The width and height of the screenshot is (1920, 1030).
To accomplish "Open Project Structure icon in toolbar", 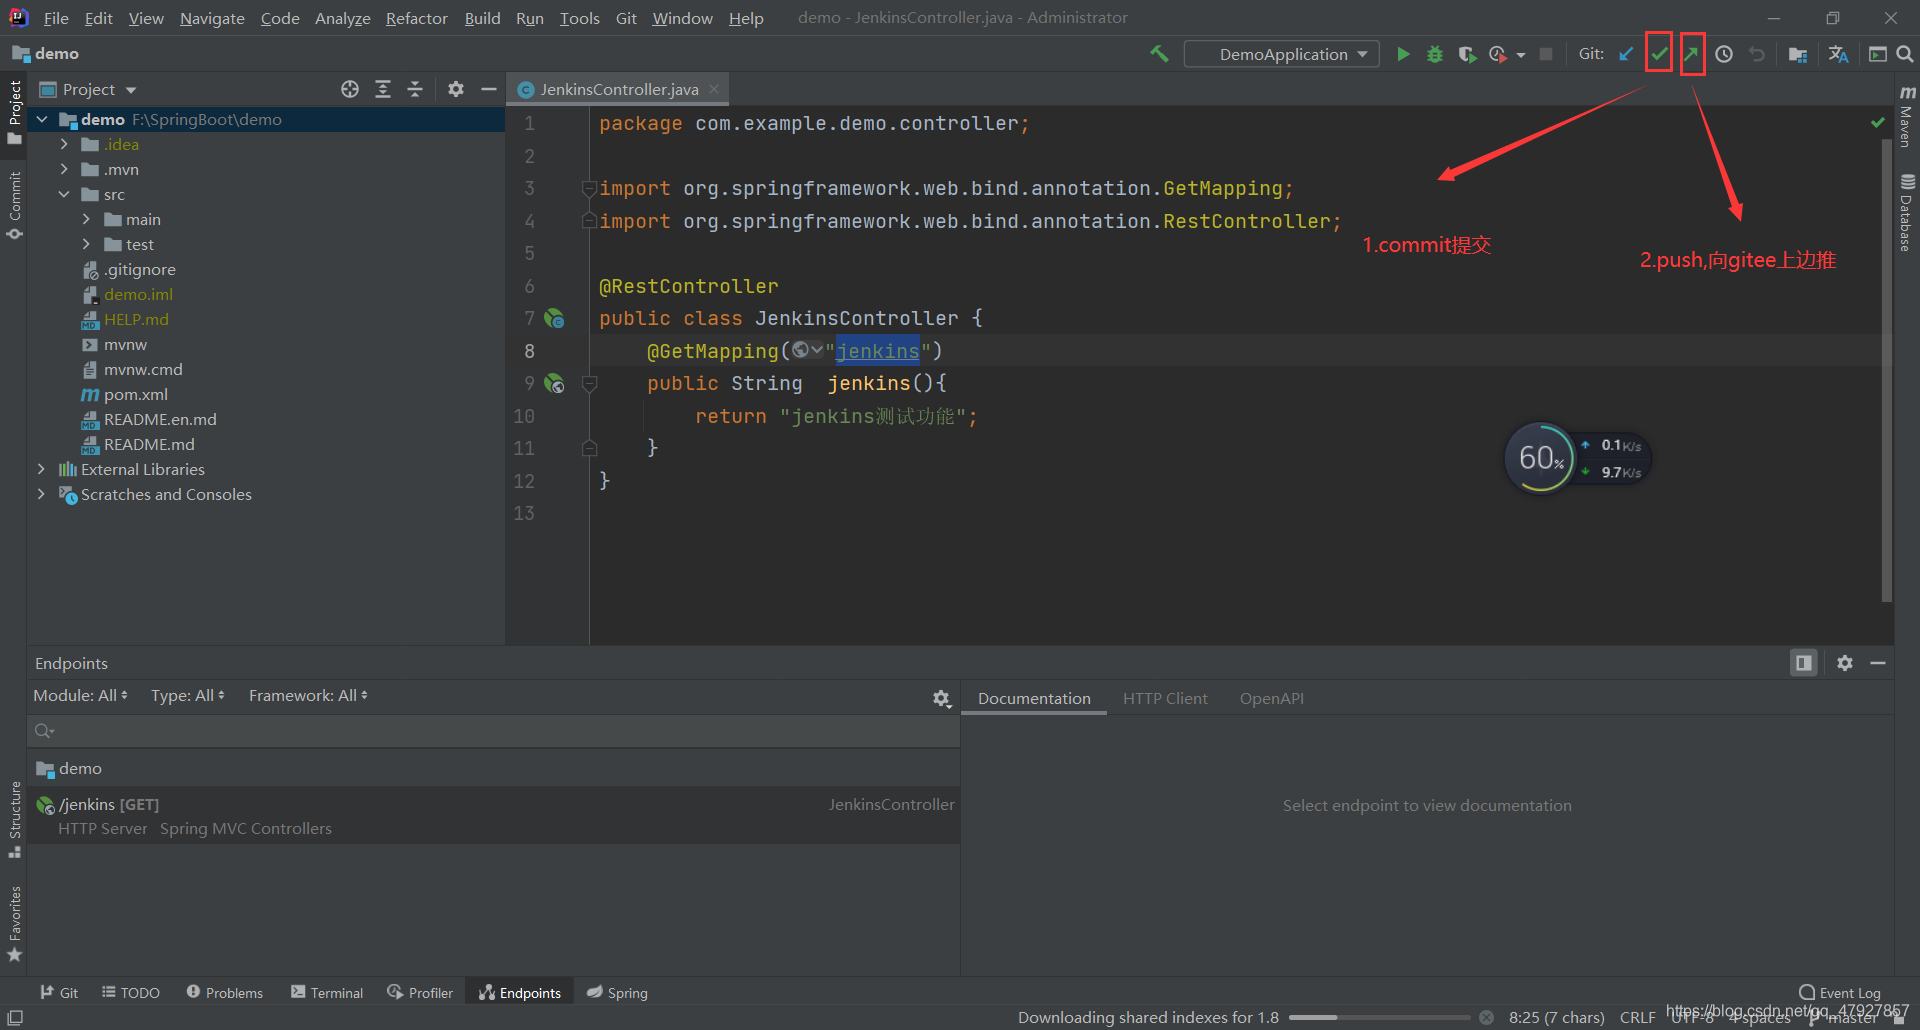I will [1797, 54].
